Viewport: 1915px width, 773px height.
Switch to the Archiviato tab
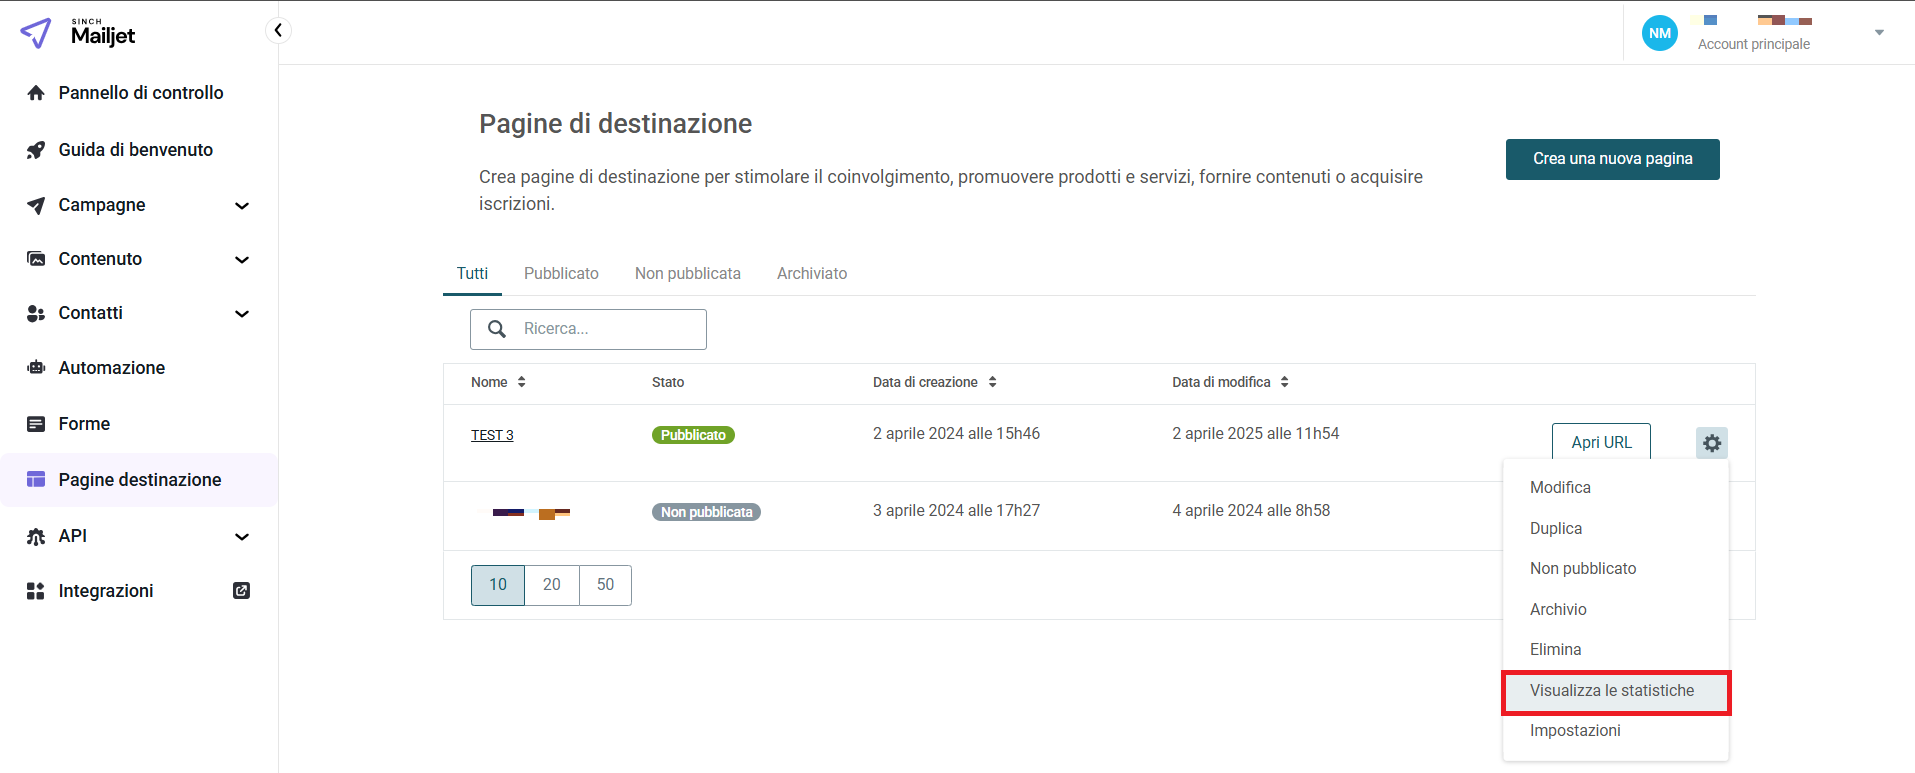[812, 274]
